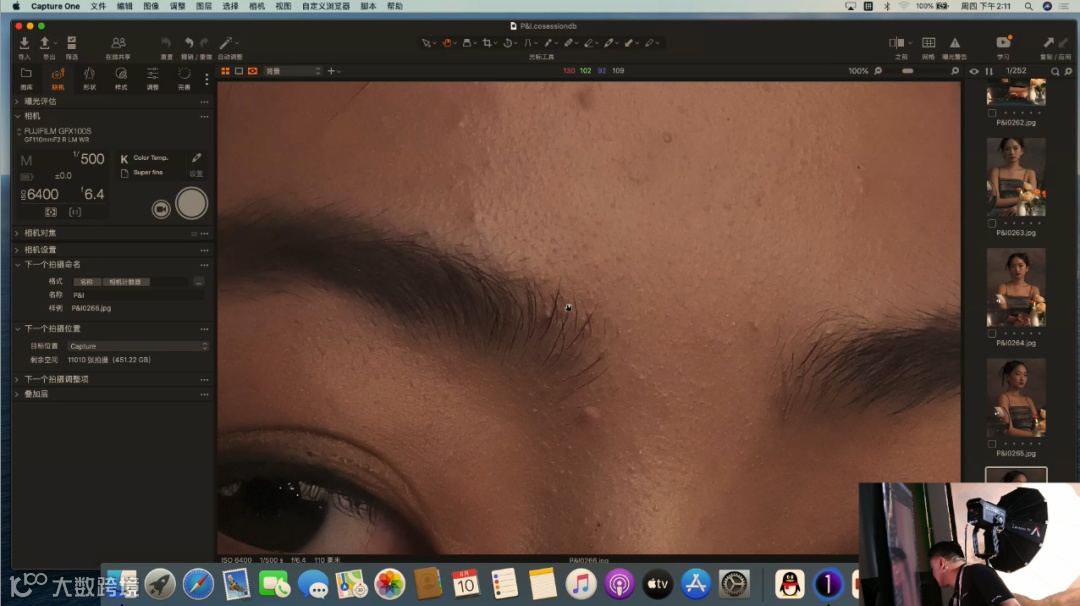The image size is (1080, 606).
Task: Open the 背景 layer dropdown above viewer
Action: click(293, 71)
